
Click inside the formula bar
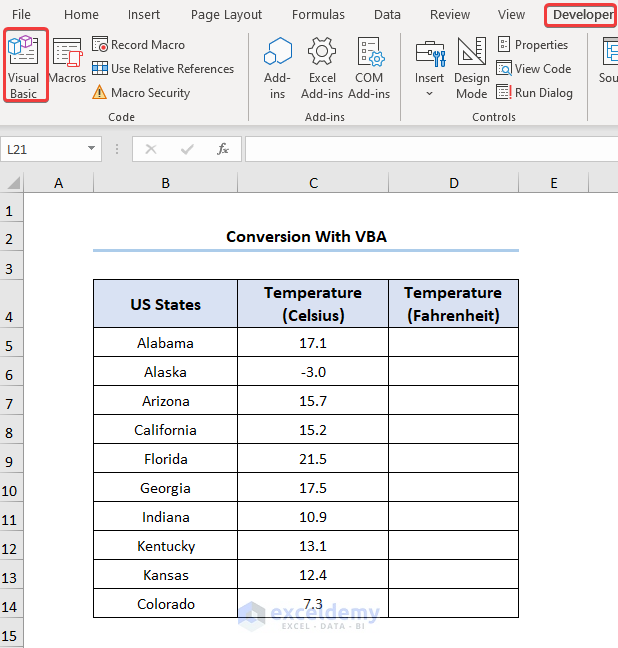(430, 149)
